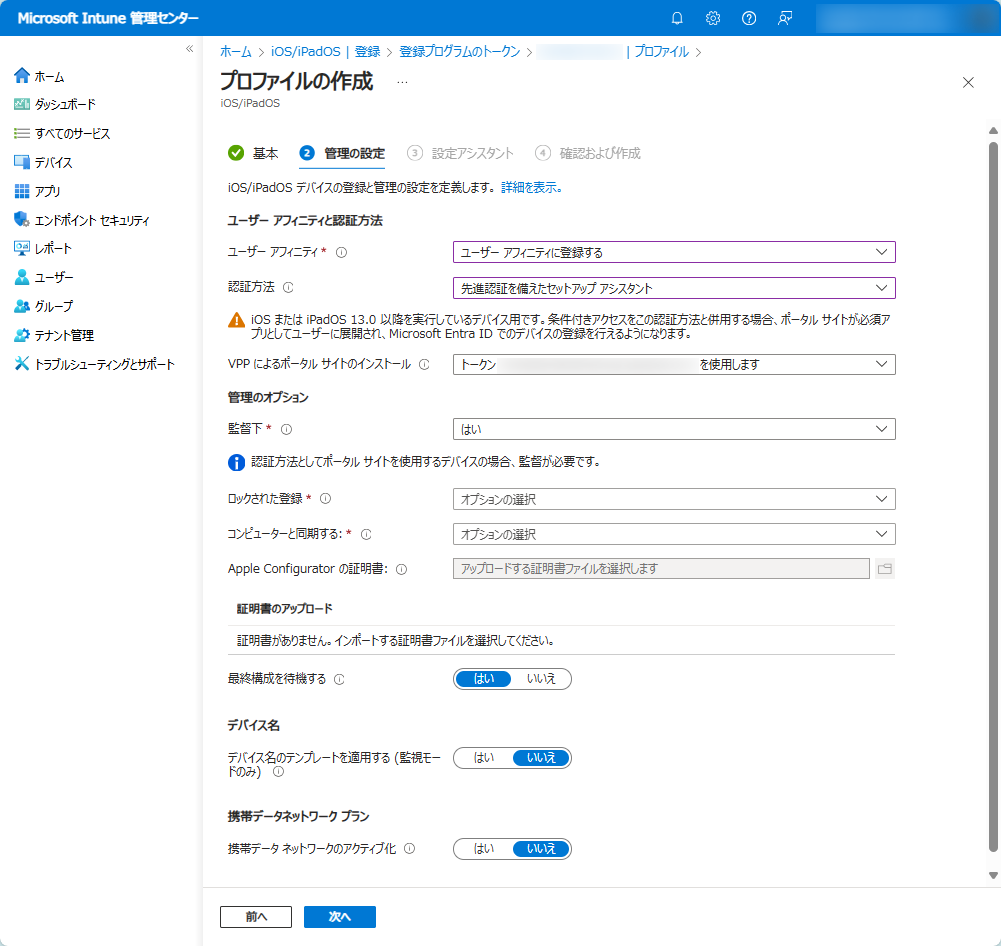Set 携帯データ ネットワークのアクティブ化 to いいえ
This screenshot has height=946, width=1001.
[x=541, y=848]
